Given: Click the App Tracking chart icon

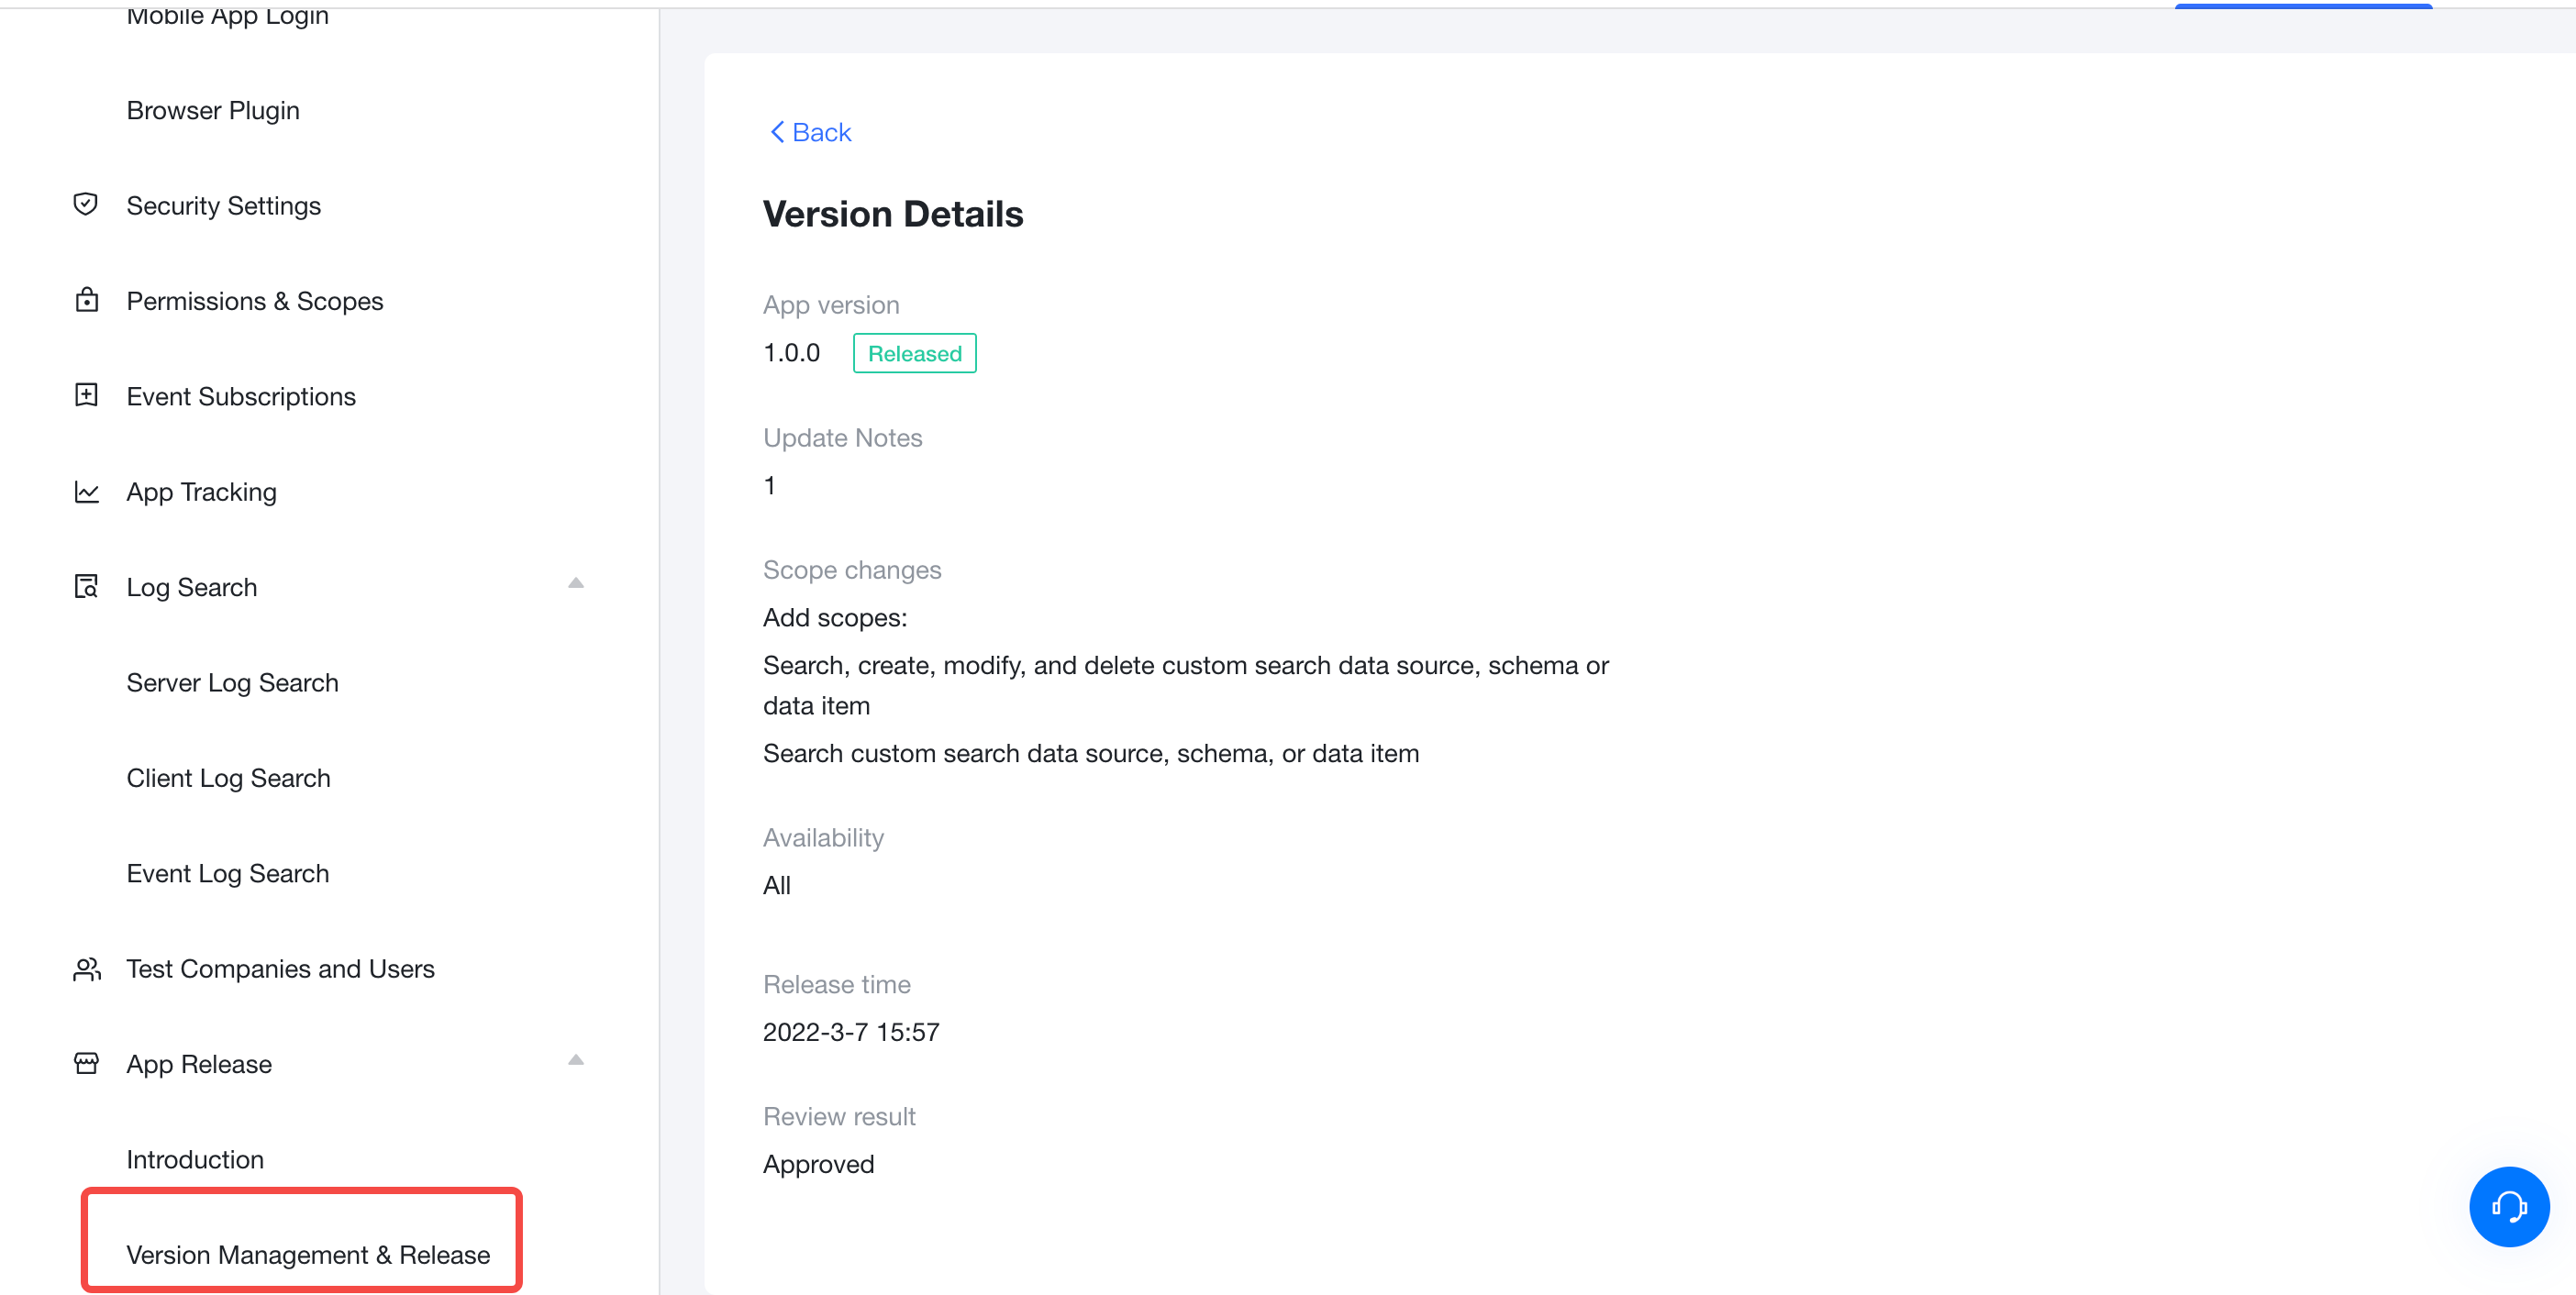Looking at the screenshot, I should 86,491.
